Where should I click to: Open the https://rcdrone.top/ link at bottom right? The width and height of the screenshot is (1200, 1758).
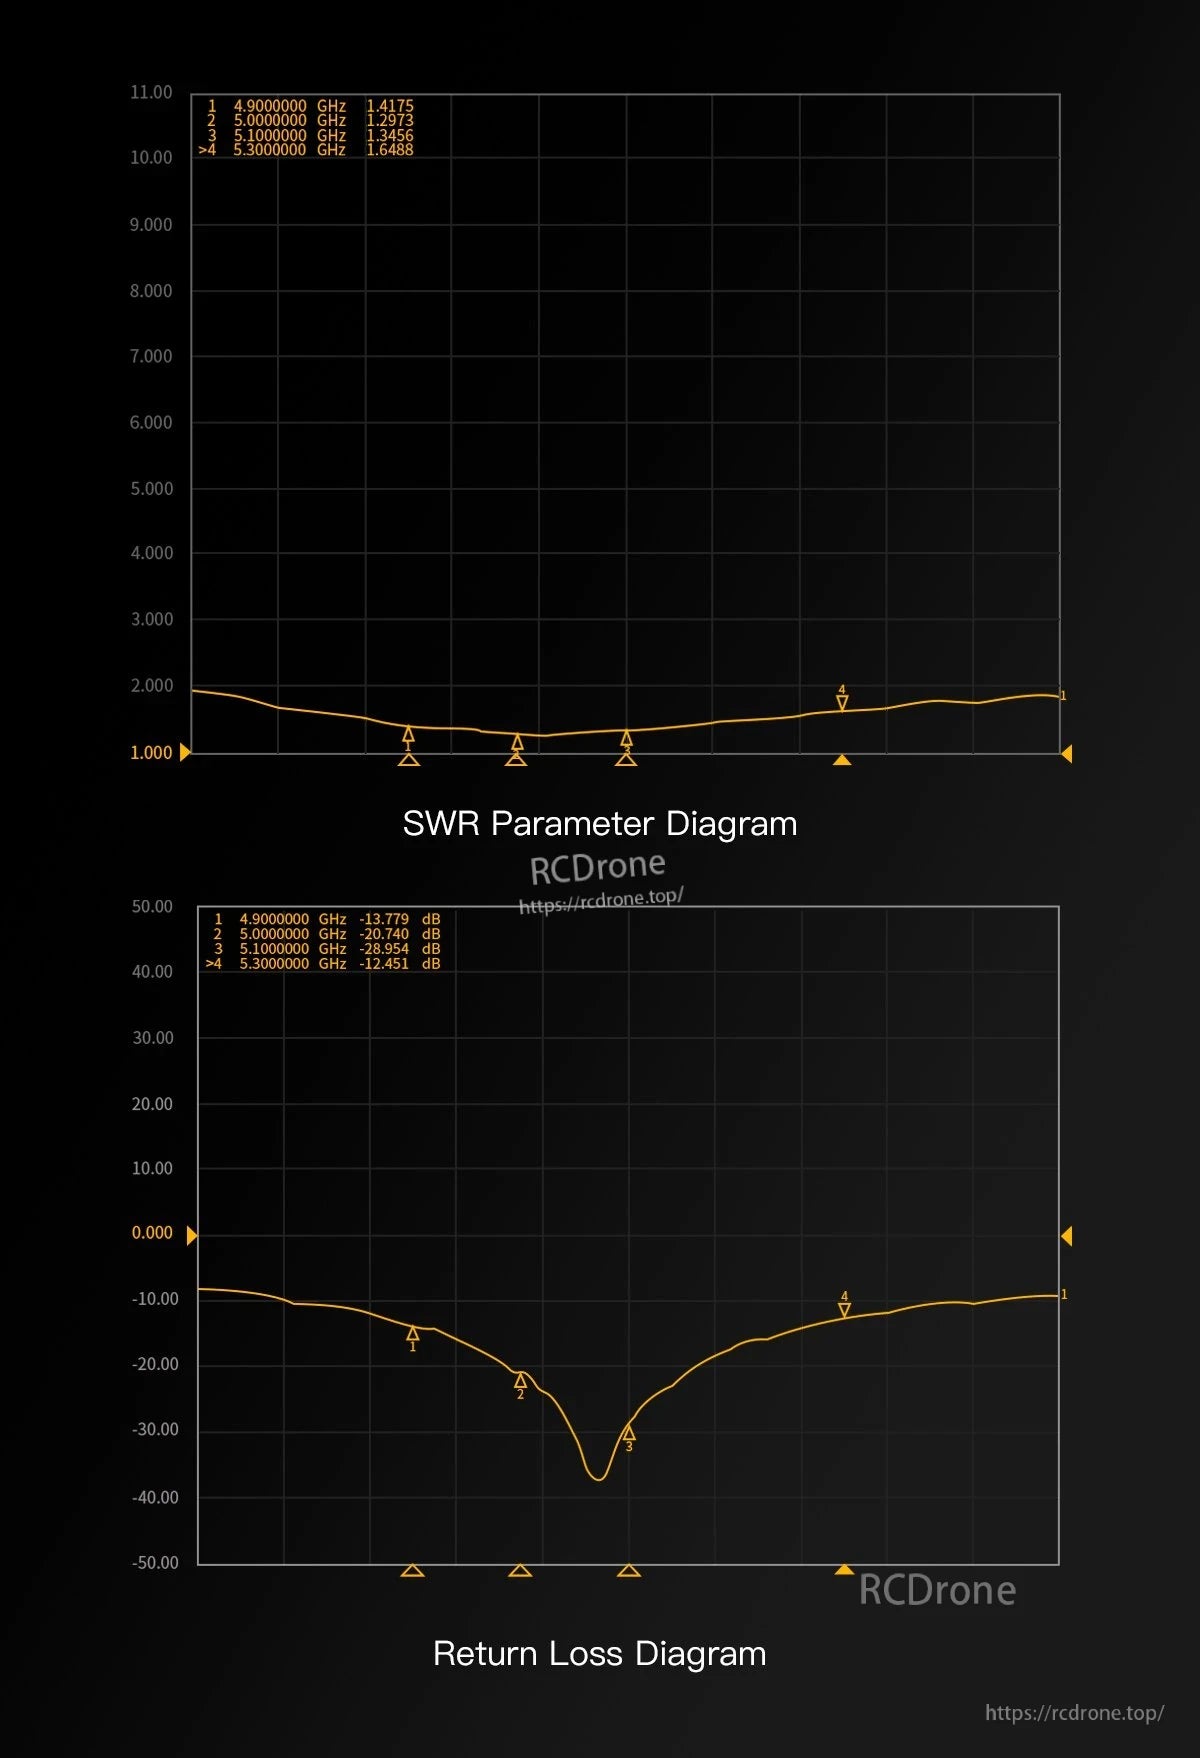tap(1075, 1713)
